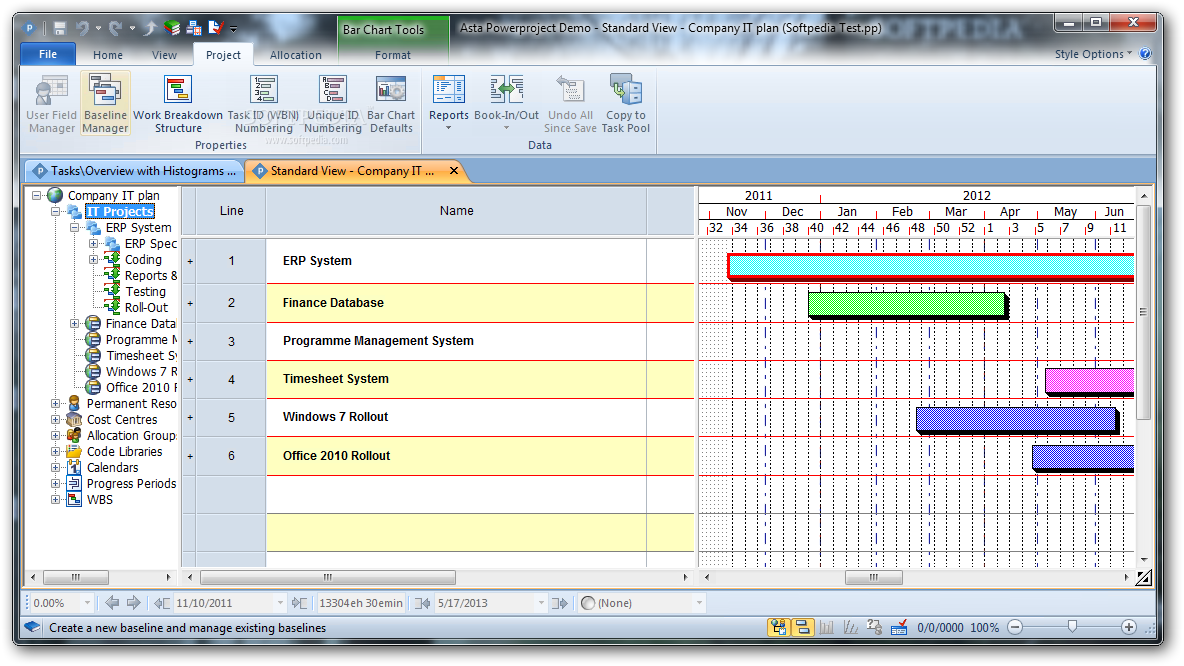
Task: Apply Unique ID Numbering
Action: coord(333,103)
